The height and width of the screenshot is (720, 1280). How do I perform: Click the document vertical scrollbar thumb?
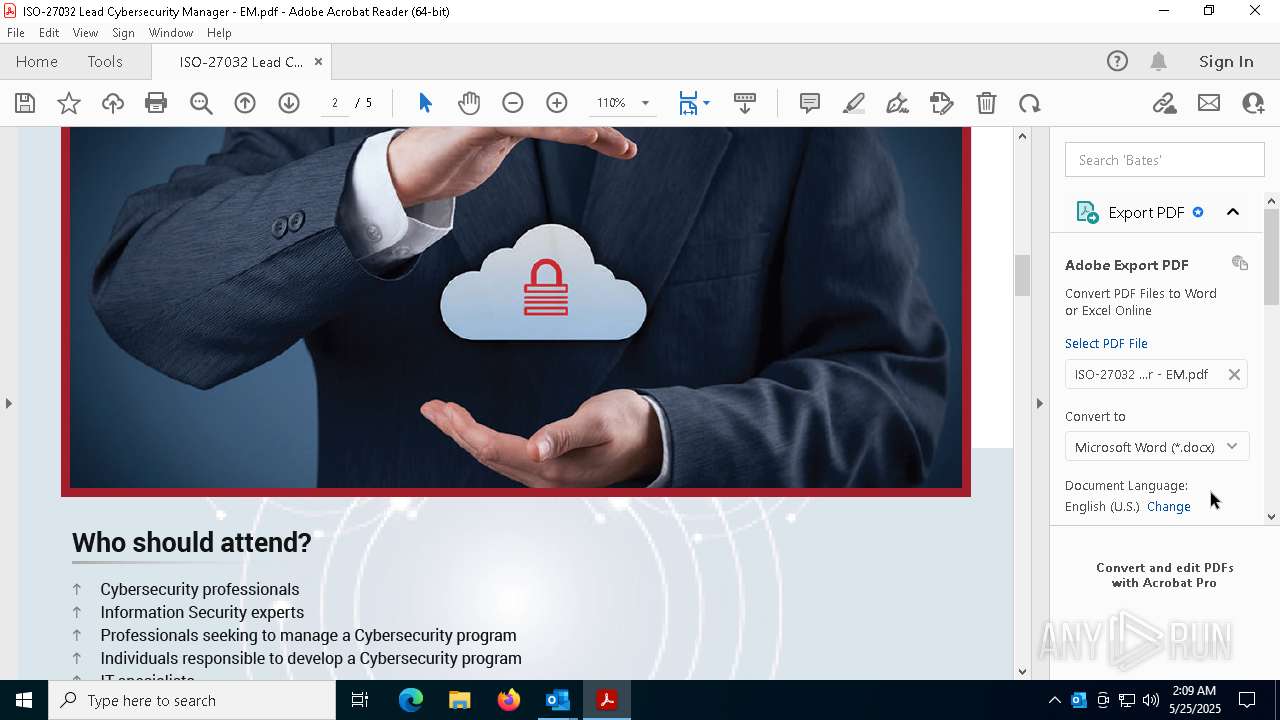tap(1022, 275)
